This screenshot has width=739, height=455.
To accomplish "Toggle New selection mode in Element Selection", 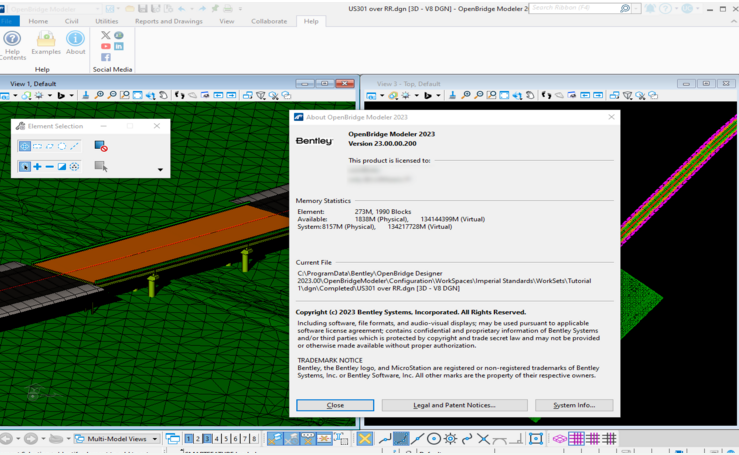I will pyautogui.click(x=25, y=166).
